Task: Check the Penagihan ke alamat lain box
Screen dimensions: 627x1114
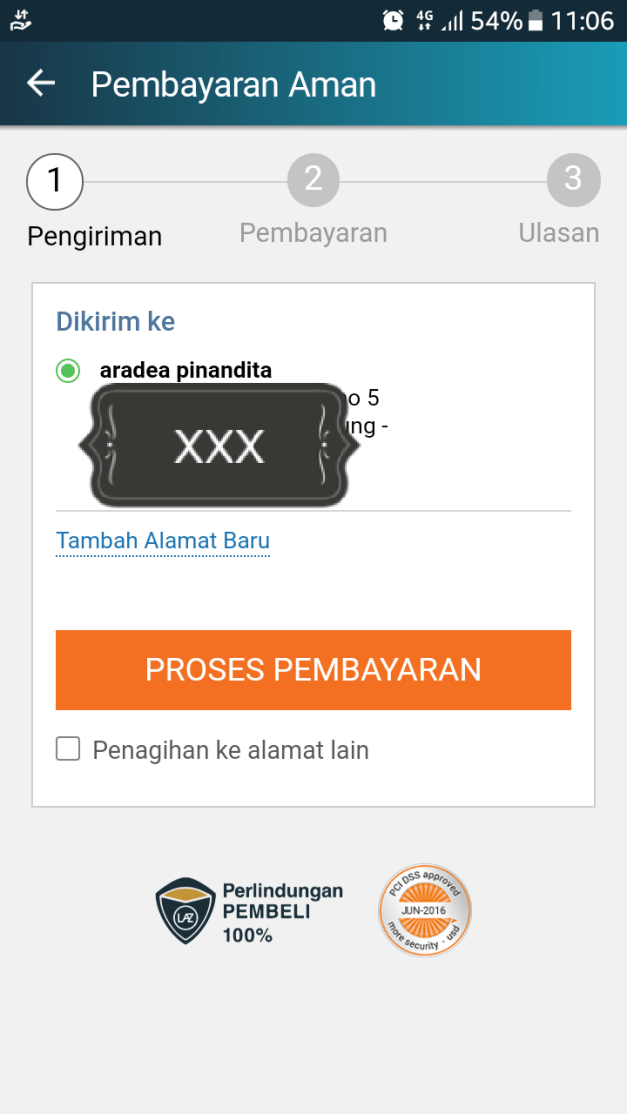Action: click(x=68, y=749)
